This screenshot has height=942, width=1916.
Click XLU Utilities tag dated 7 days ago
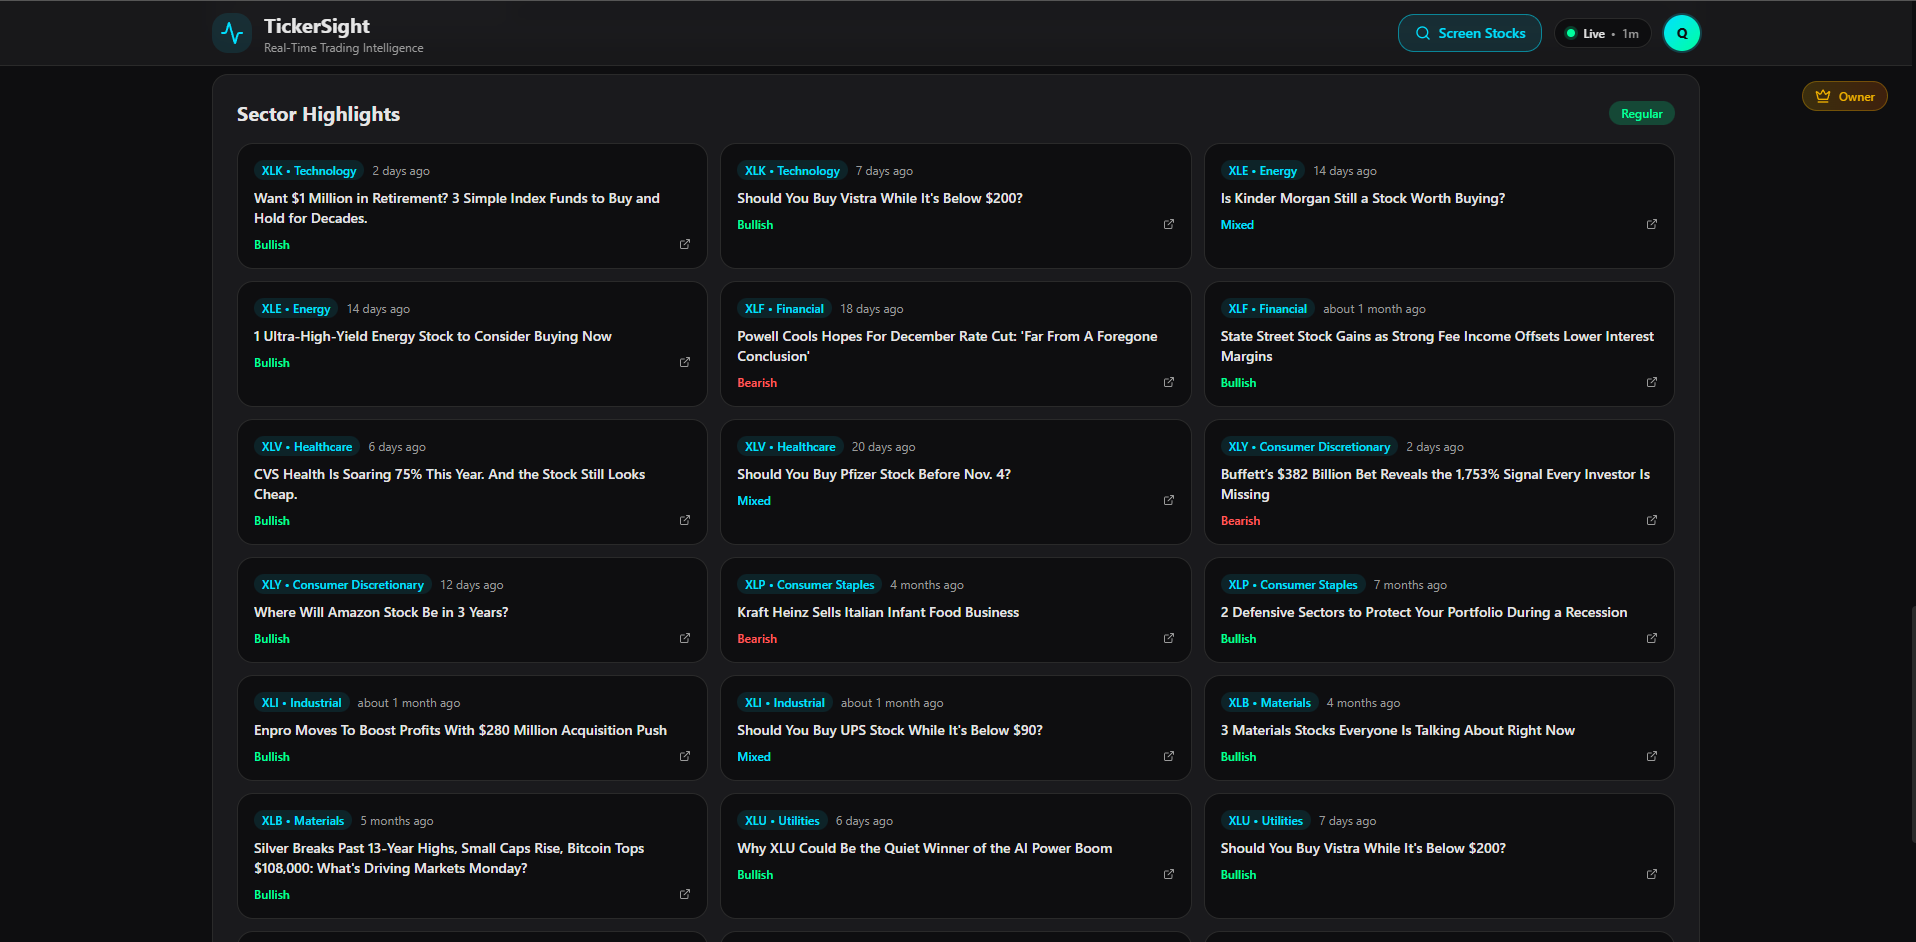point(1265,821)
